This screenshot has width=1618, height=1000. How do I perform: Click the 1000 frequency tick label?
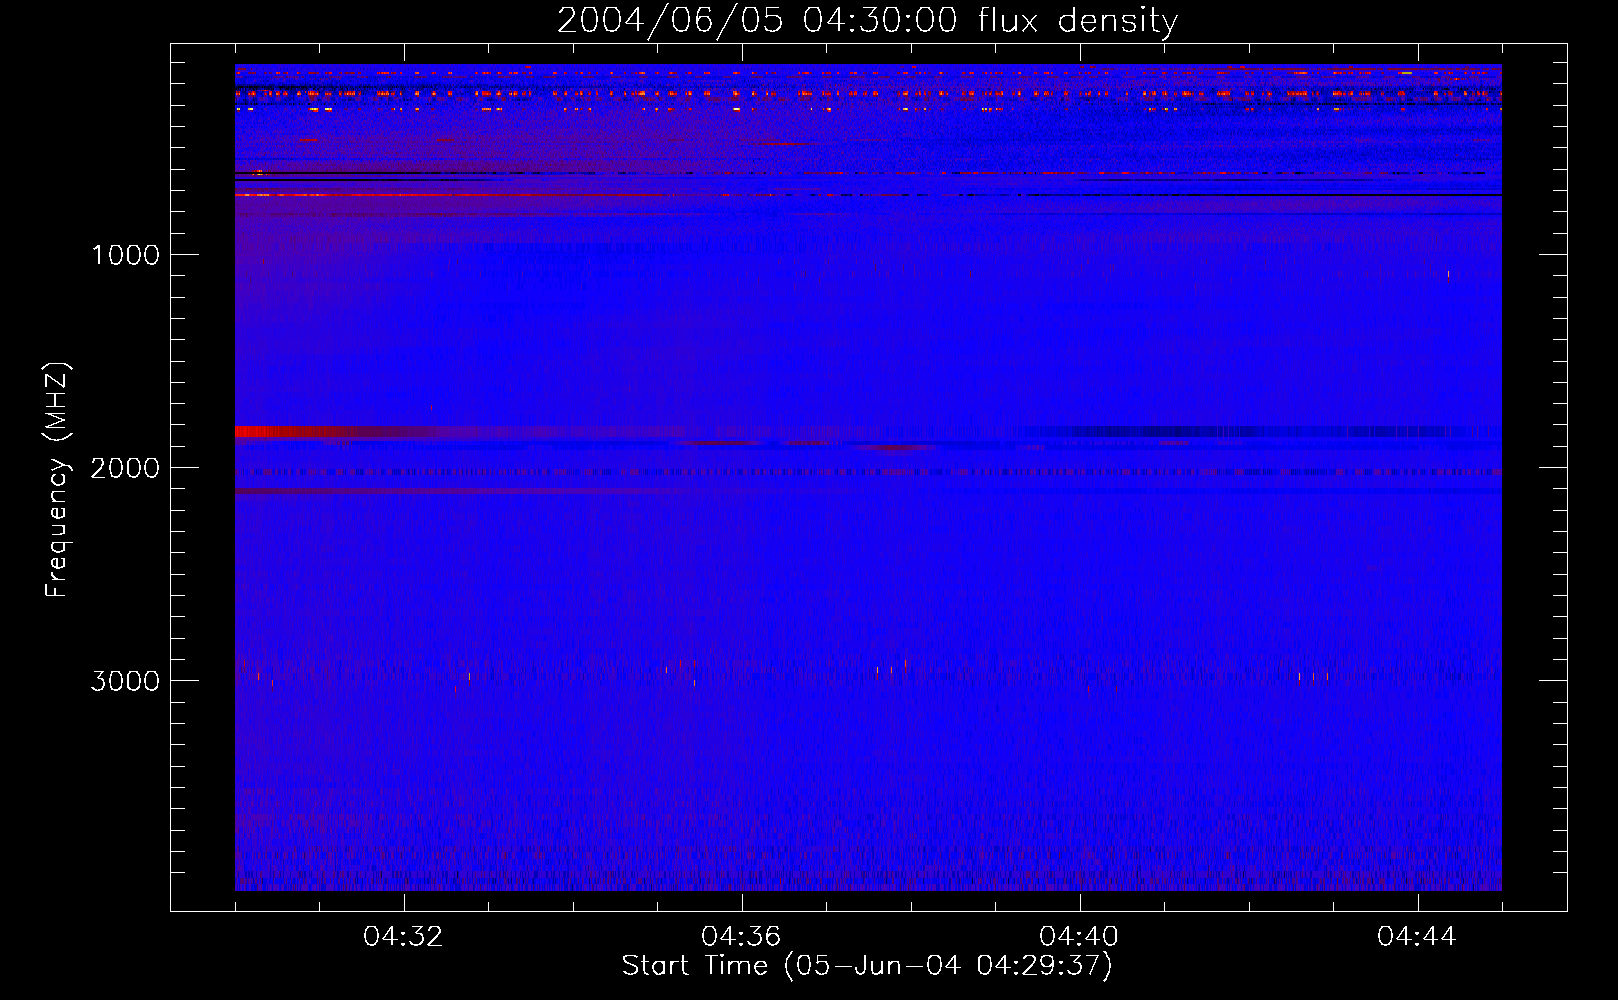[125, 255]
